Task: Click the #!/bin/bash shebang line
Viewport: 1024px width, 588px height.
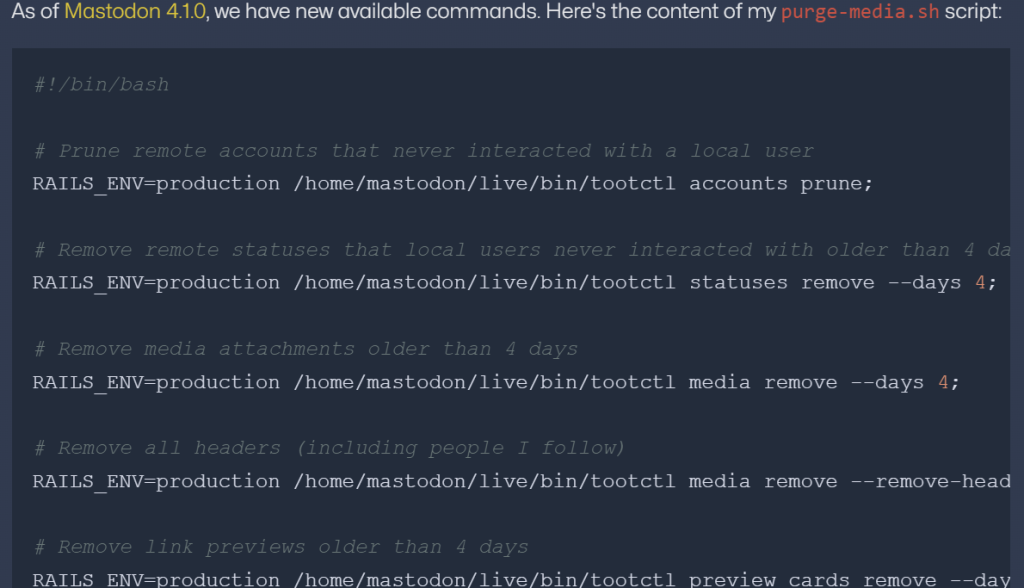Action: 101,85
